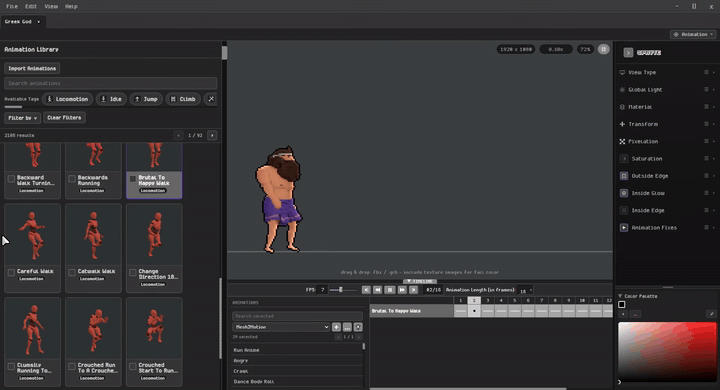Select the white palette color swatch
The width and height of the screenshot is (720, 390).
pos(622,305)
